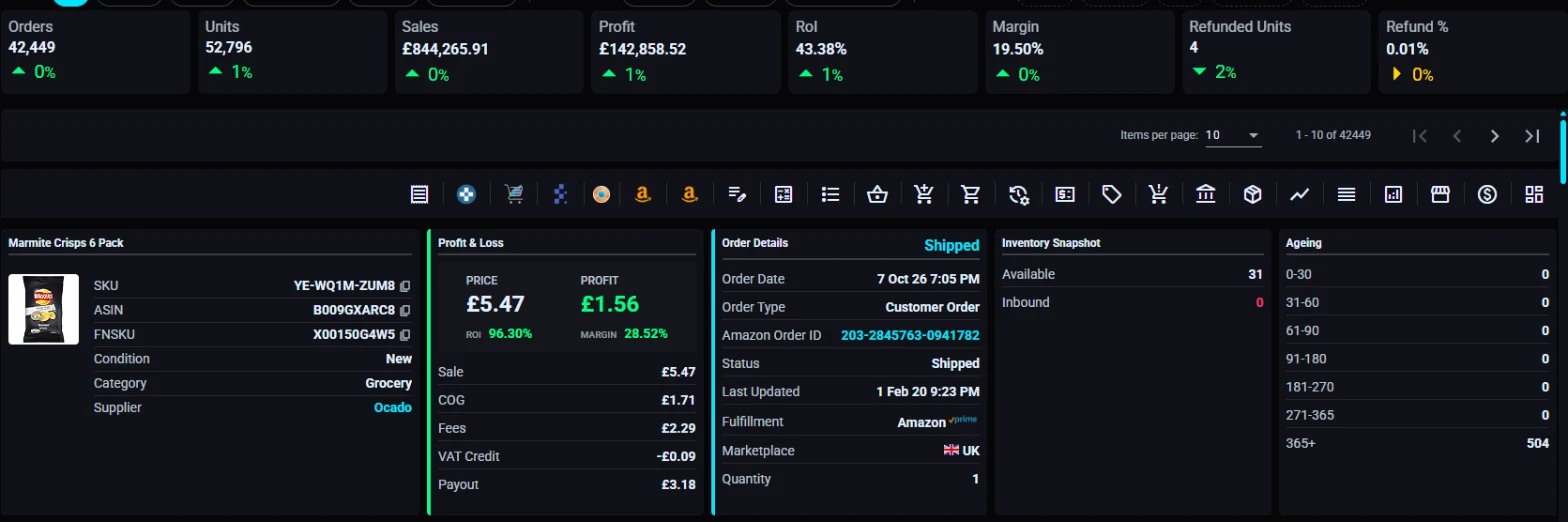The width and height of the screenshot is (1568, 522).
Task: Jump to the last page
Action: [x=1532, y=136]
